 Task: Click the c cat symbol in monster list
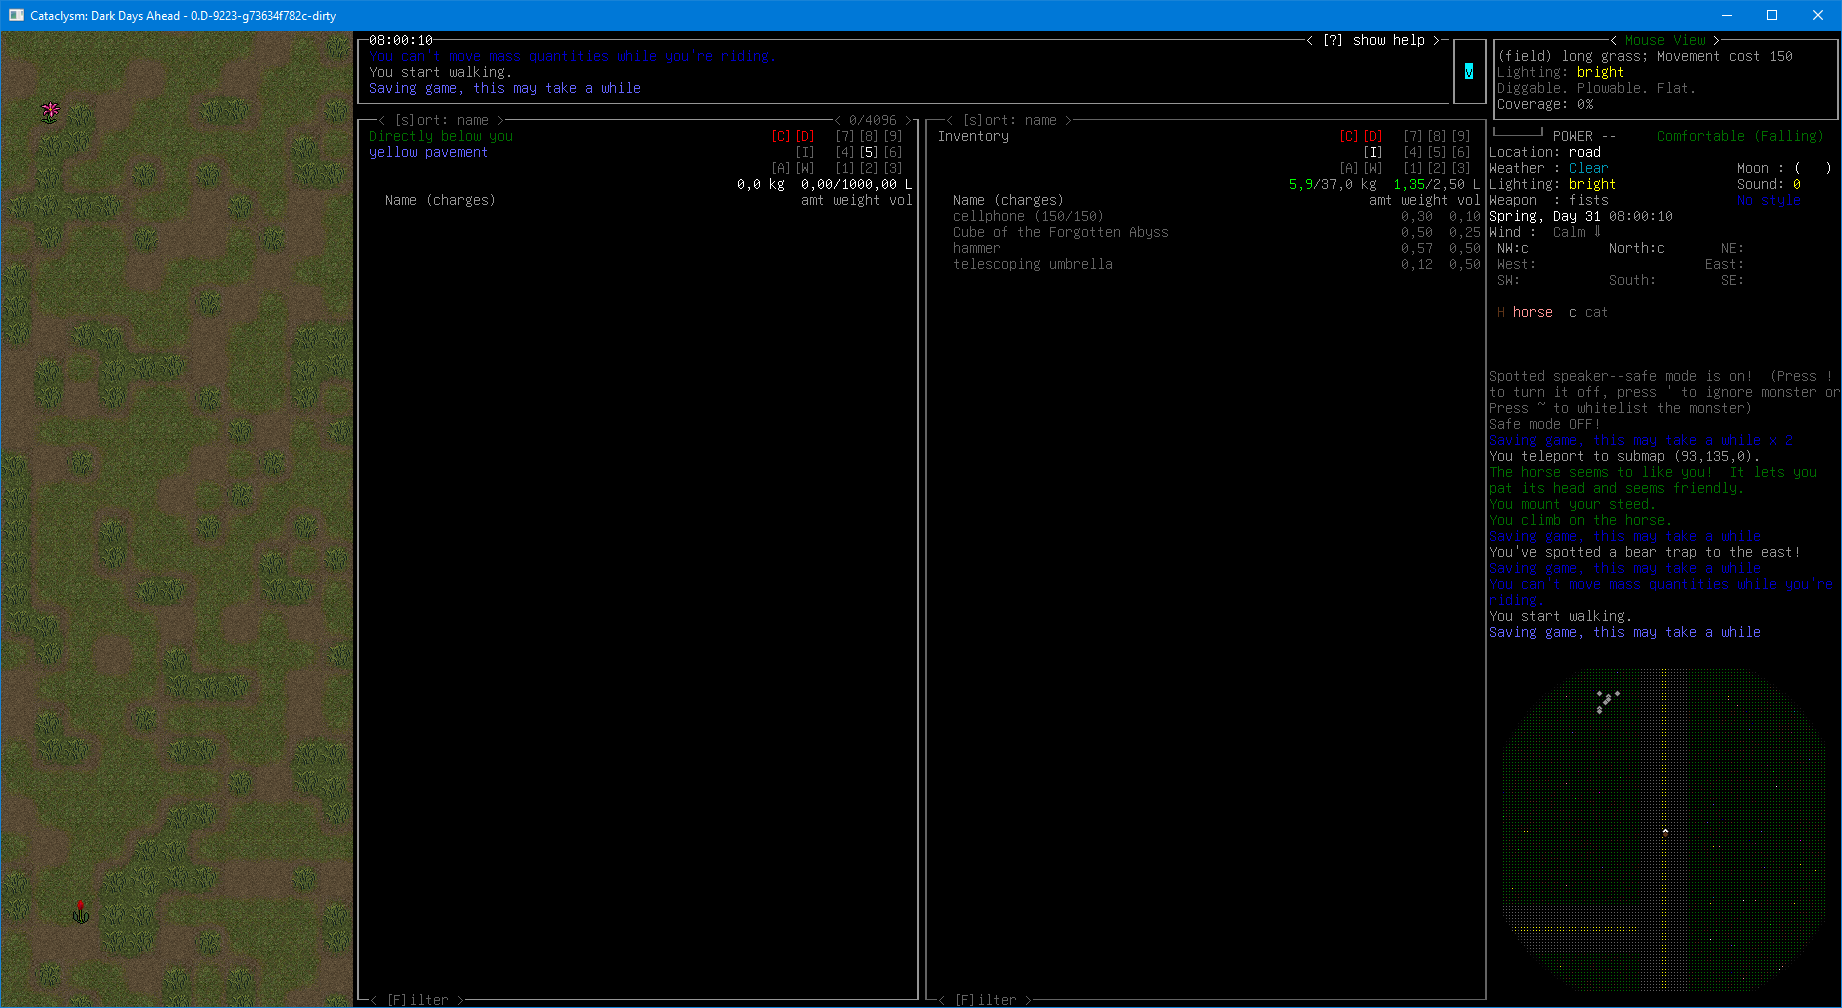click(x=1573, y=312)
